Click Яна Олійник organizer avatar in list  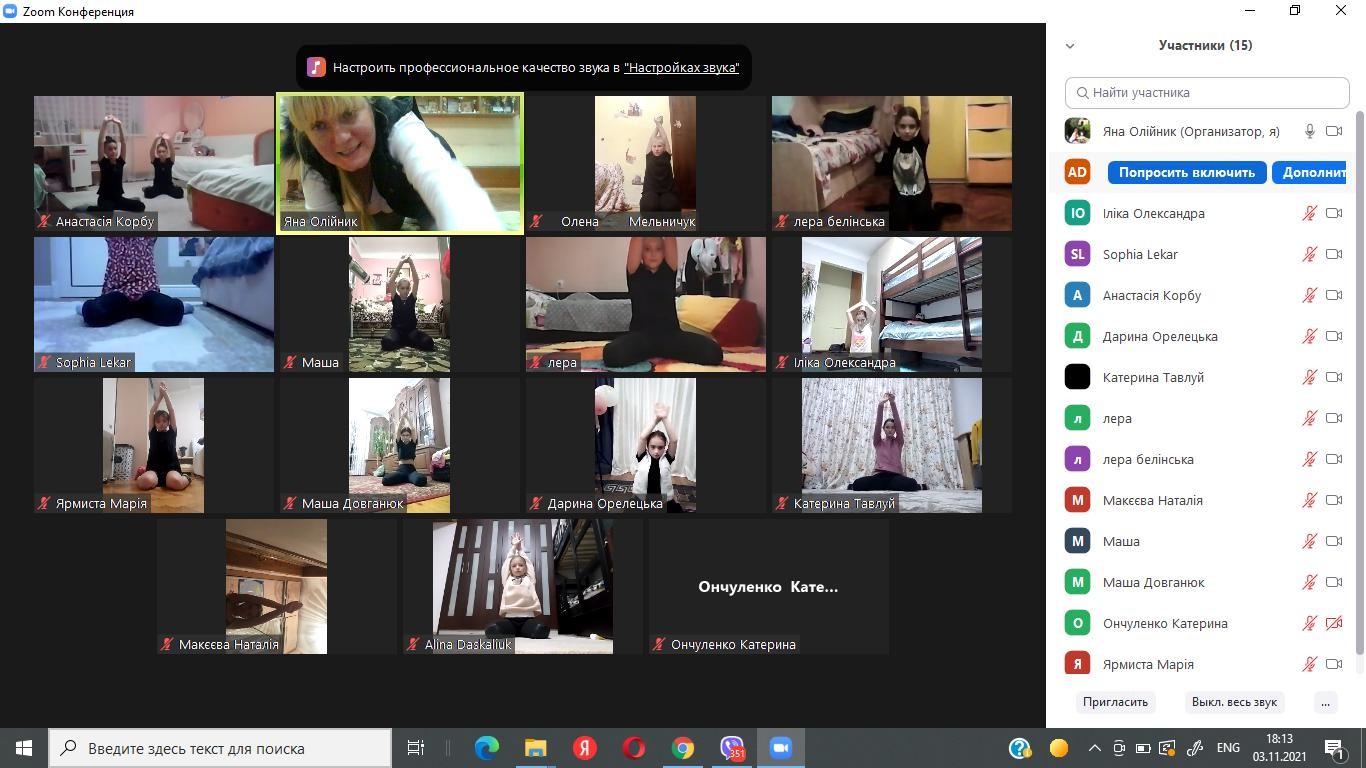(1077, 131)
